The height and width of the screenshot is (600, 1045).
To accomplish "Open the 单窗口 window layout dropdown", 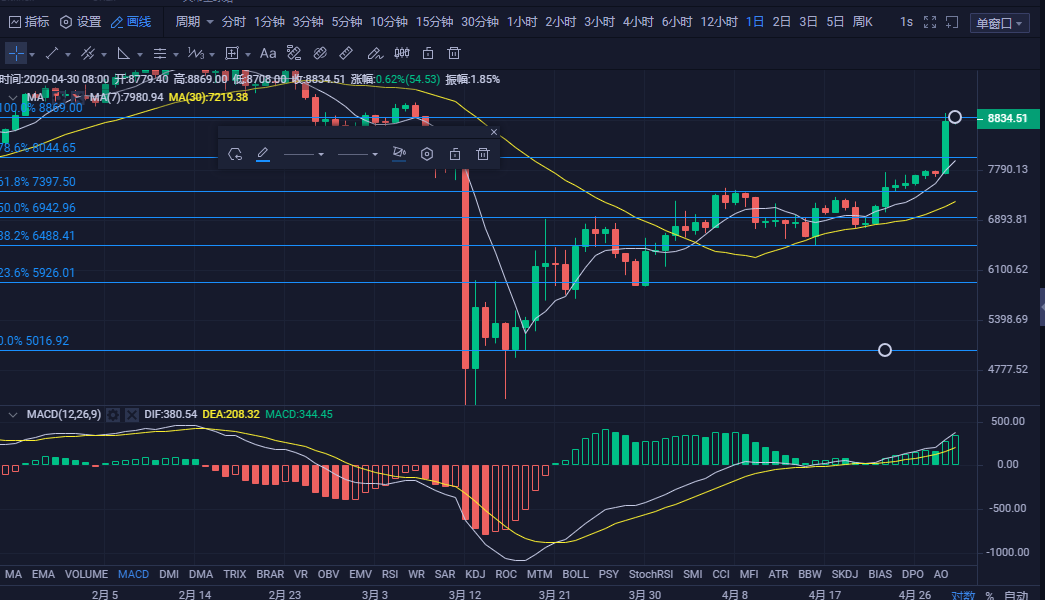I will click(1000, 23).
